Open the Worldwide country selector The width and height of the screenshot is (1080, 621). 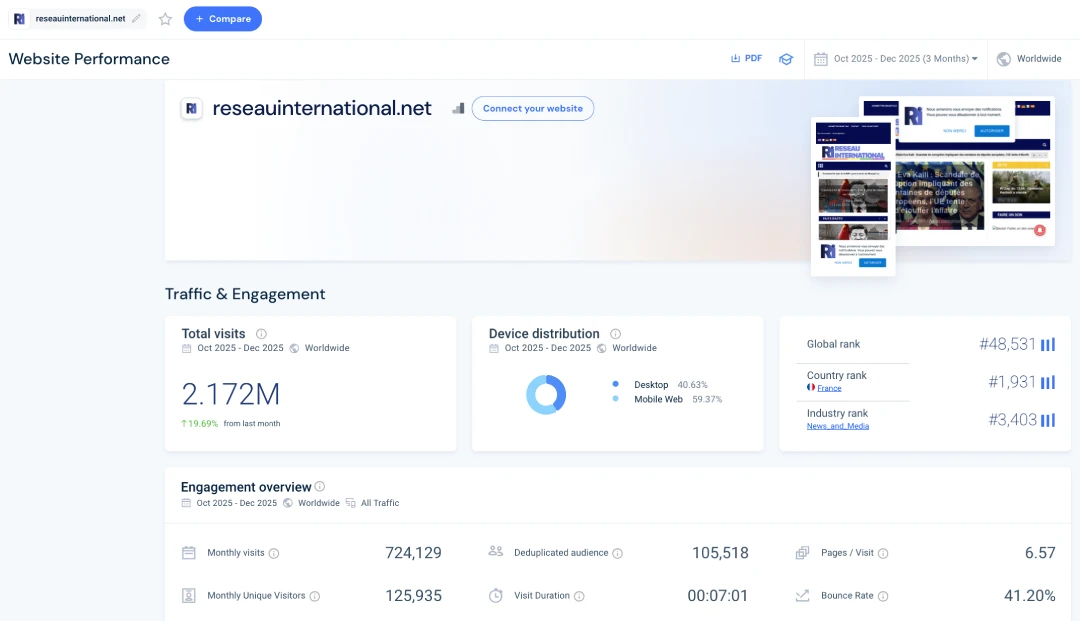pos(1029,59)
